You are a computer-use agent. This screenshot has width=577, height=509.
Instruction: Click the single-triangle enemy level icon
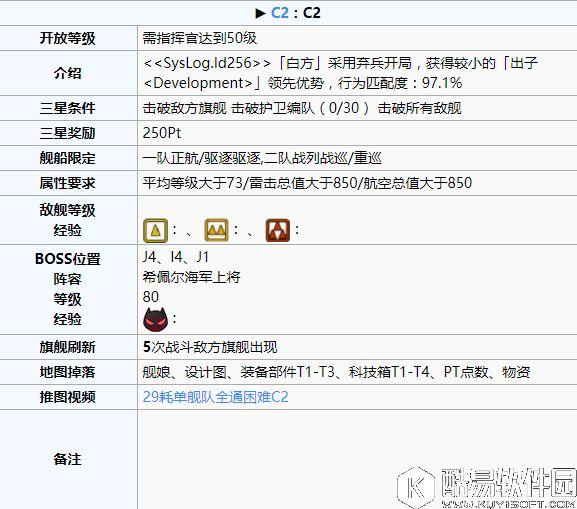point(155,230)
